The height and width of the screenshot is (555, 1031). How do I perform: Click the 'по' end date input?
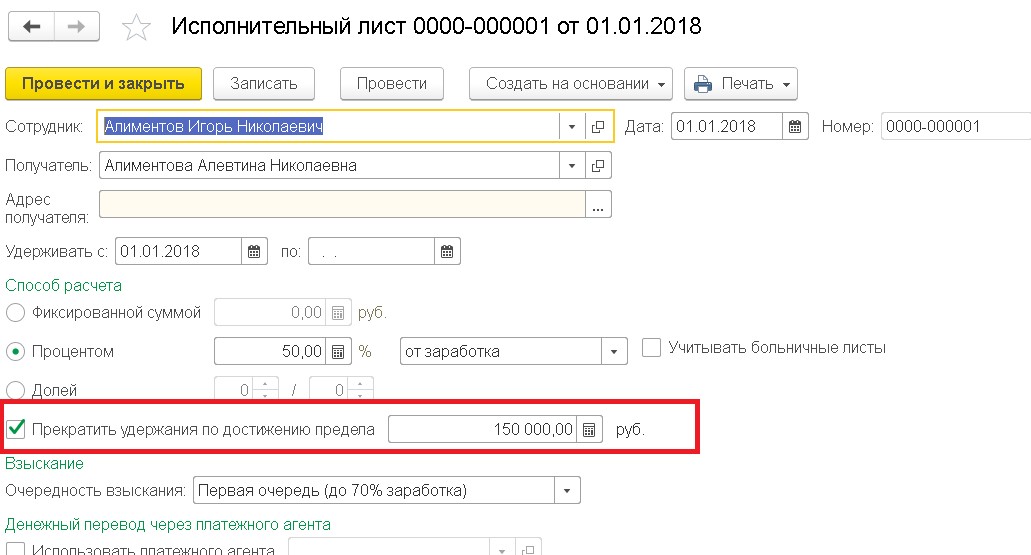coord(372,251)
